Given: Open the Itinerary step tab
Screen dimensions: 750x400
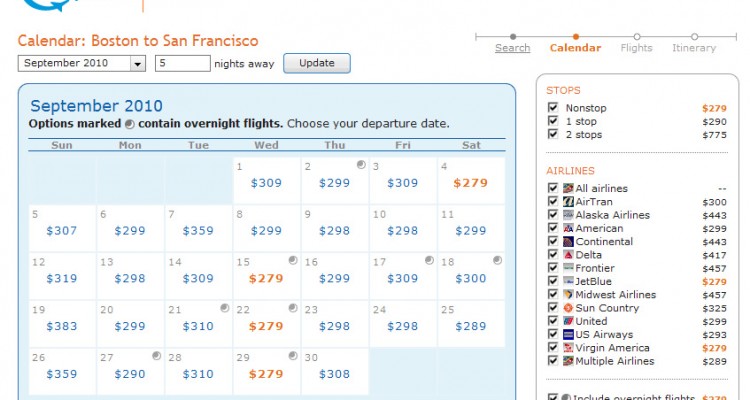Looking at the screenshot, I should coord(694,48).
